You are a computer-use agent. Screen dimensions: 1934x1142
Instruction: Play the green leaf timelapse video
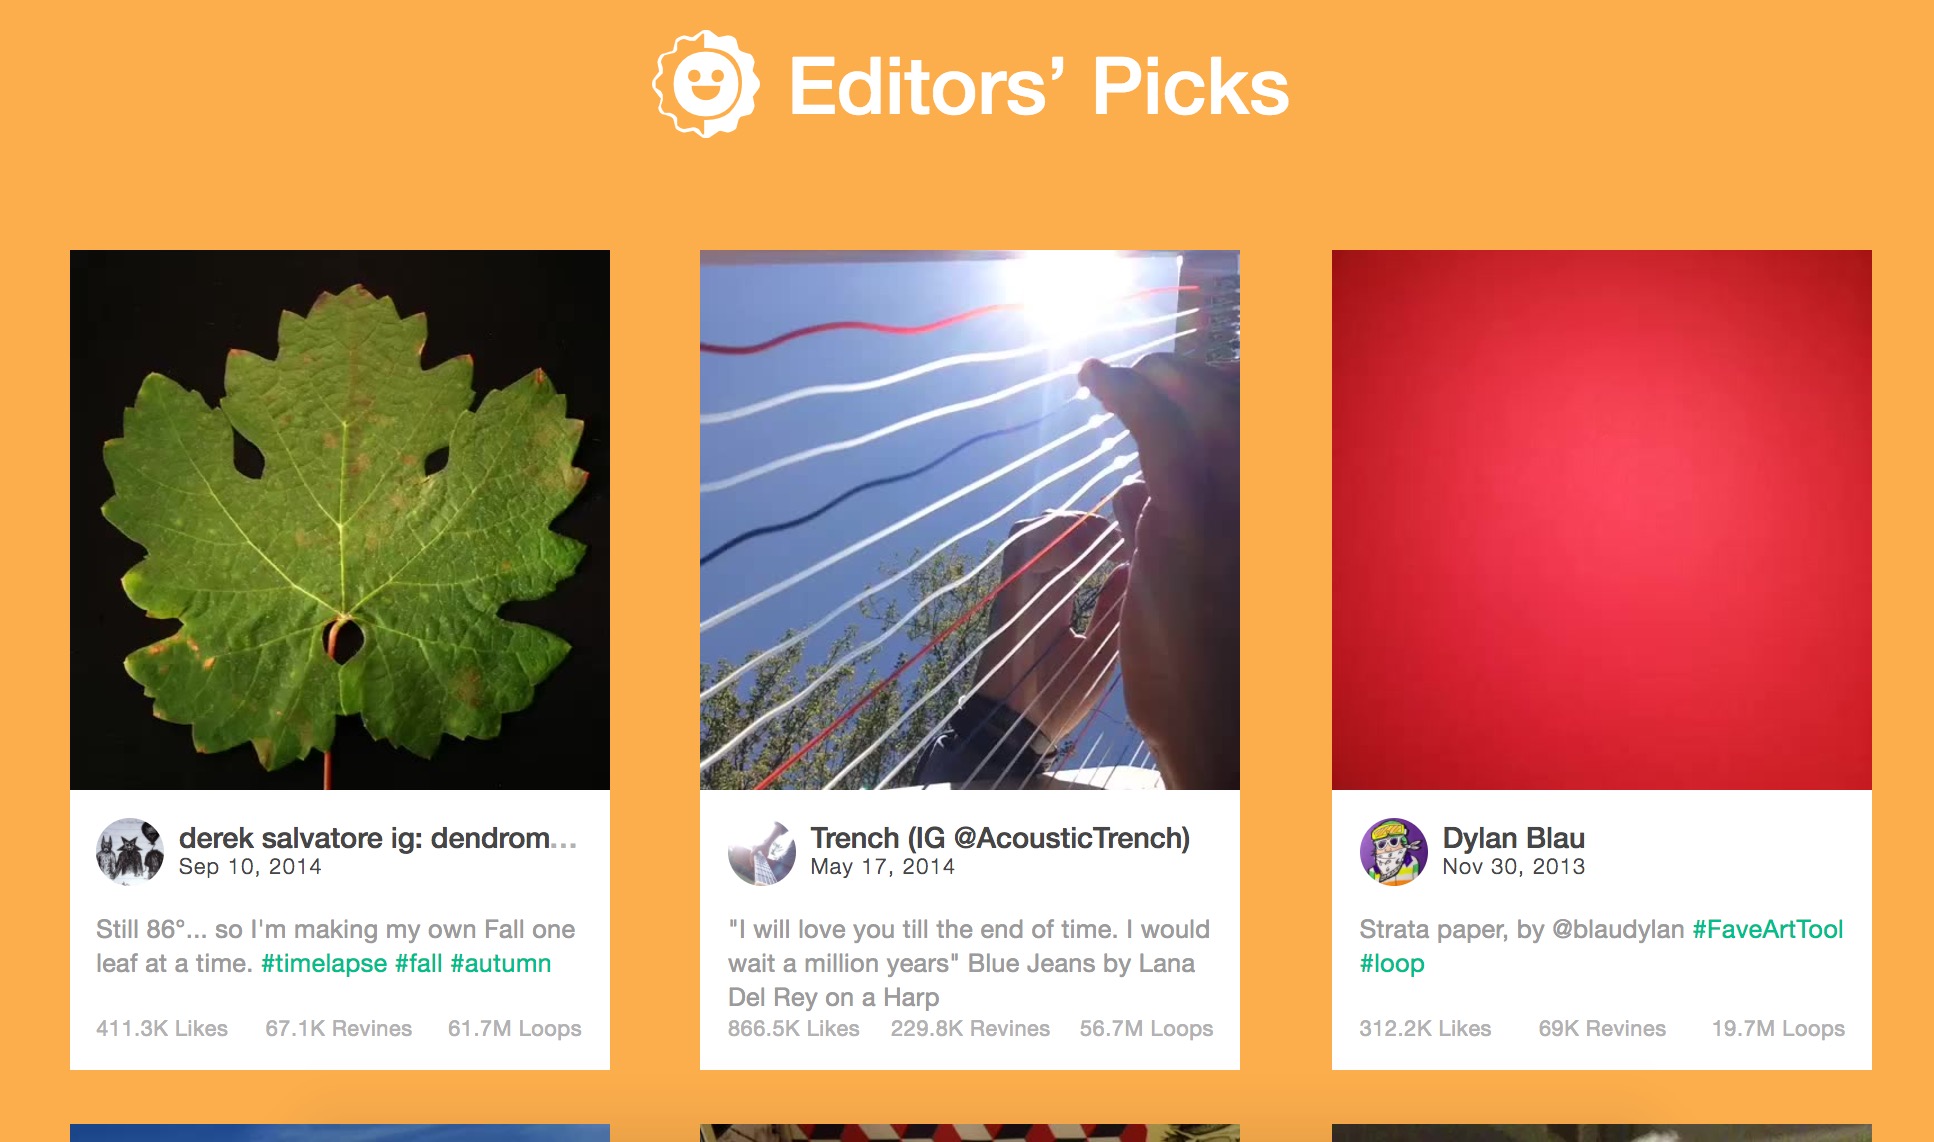340,520
